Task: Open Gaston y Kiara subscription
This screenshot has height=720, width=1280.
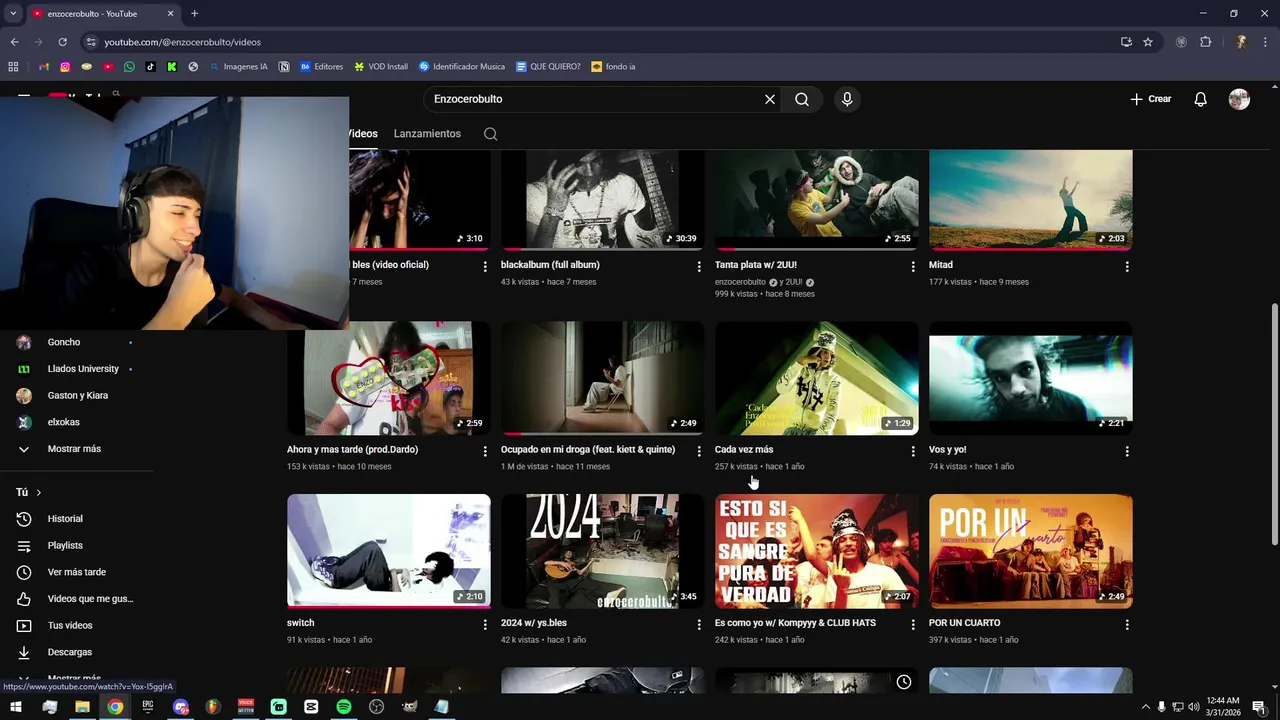Action: (x=78, y=395)
